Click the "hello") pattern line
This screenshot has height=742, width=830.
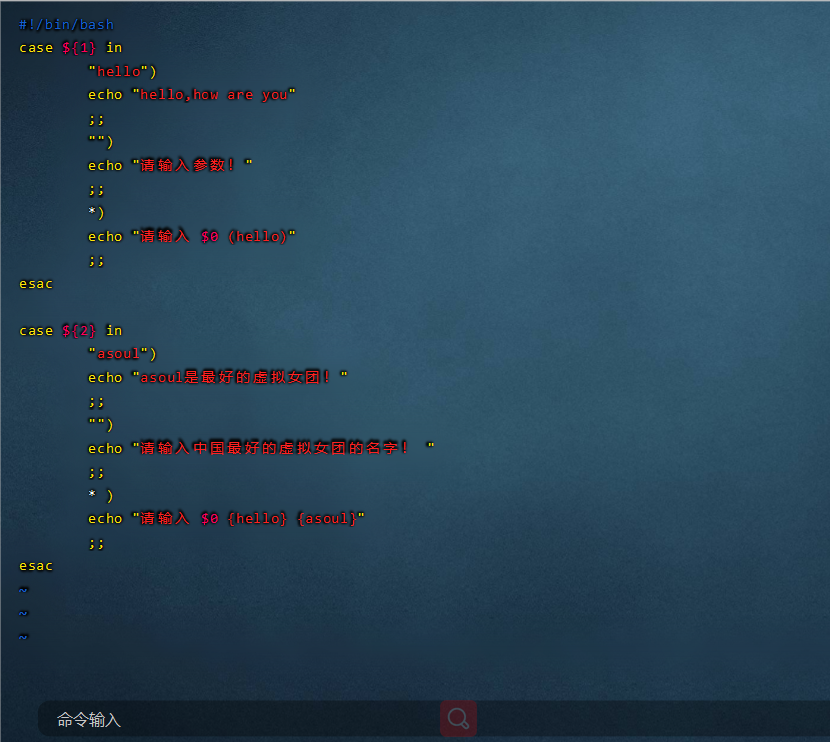point(122,71)
